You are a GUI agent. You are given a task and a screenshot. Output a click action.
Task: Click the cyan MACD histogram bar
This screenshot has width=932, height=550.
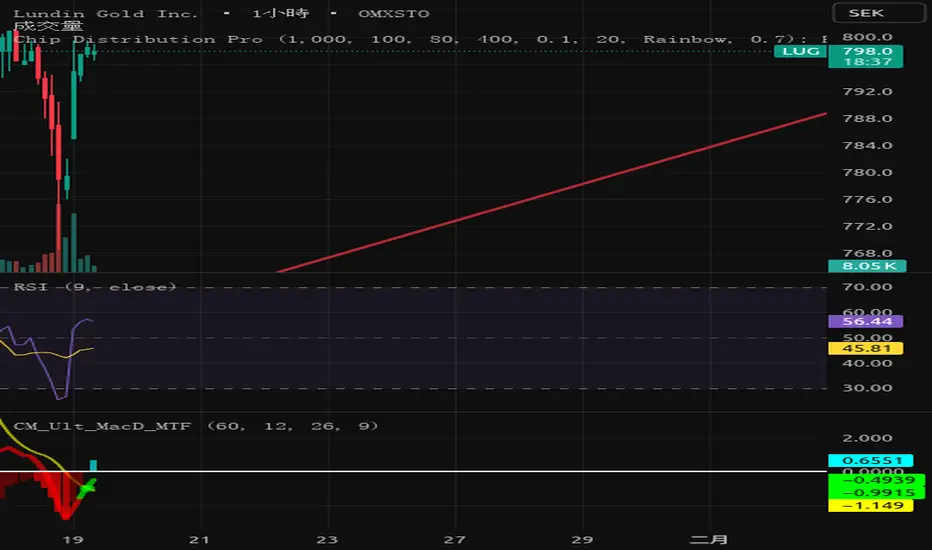tap(93, 465)
